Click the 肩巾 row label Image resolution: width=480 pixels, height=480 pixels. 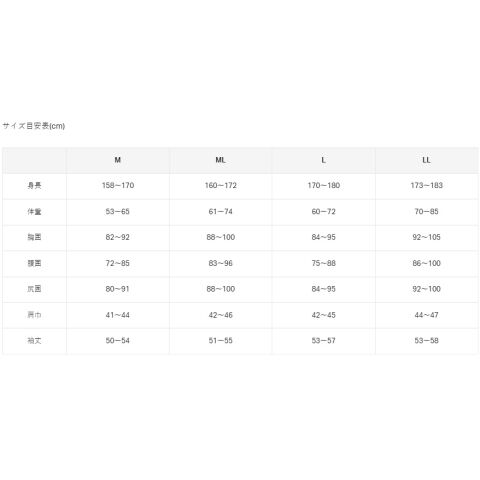coord(34,315)
